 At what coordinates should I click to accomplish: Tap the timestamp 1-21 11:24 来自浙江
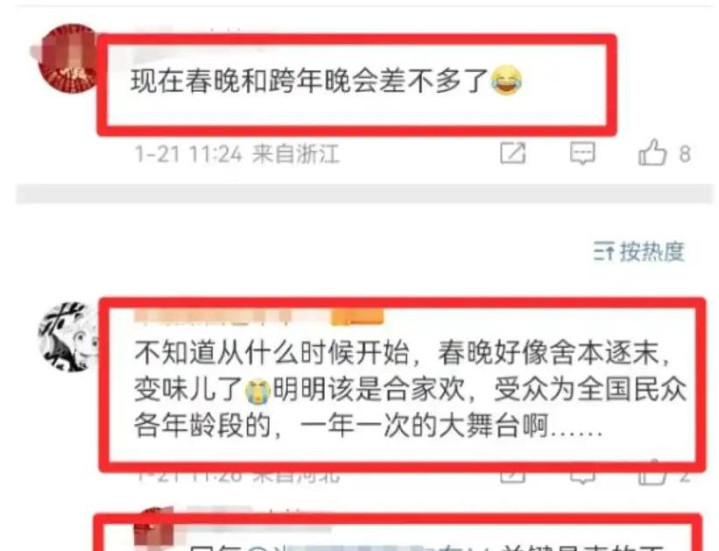pos(237,154)
